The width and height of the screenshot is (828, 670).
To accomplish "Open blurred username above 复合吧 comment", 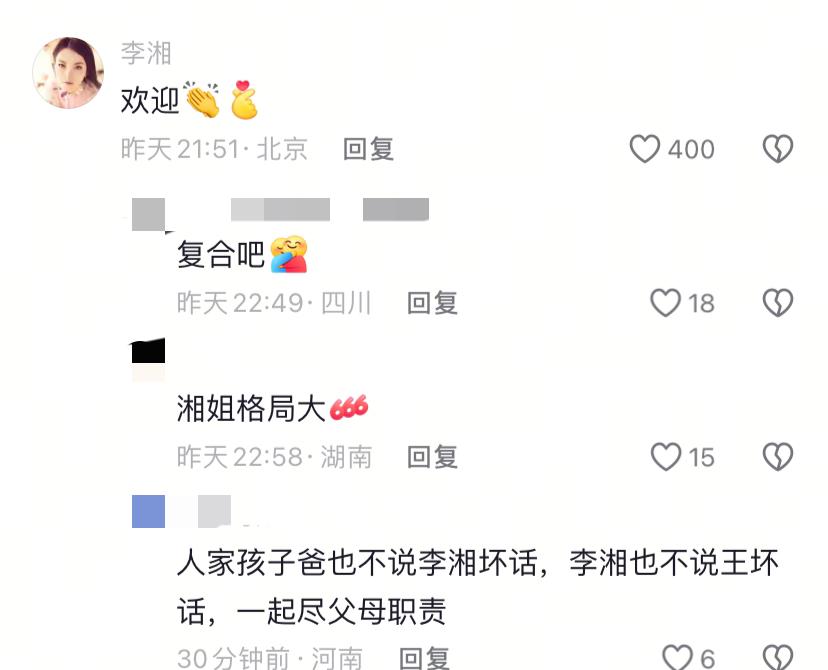I will click(x=280, y=209).
